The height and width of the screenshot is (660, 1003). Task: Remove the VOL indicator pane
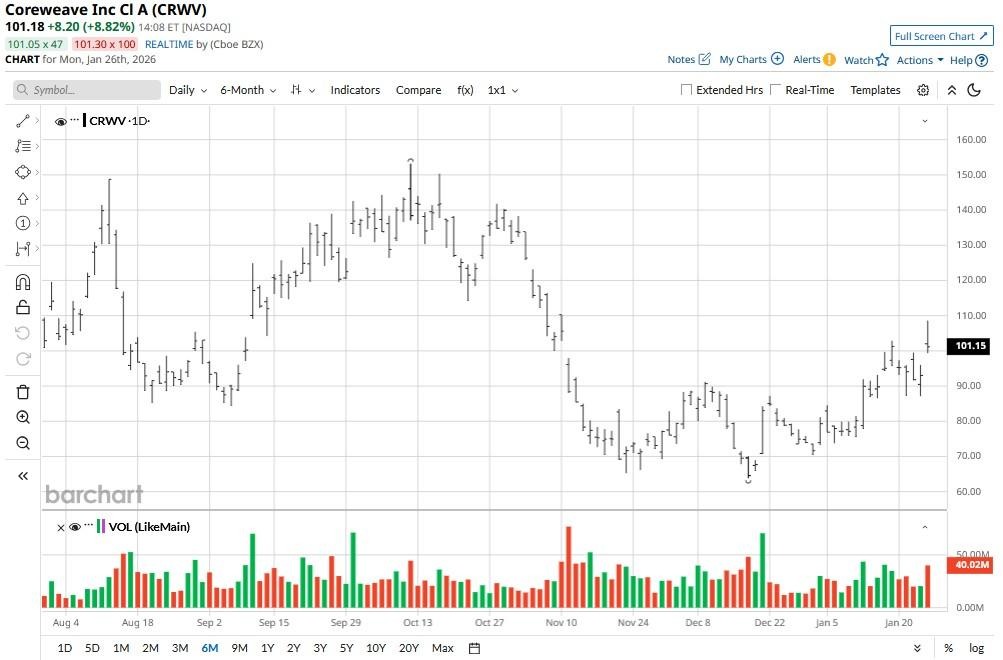pos(61,528)
